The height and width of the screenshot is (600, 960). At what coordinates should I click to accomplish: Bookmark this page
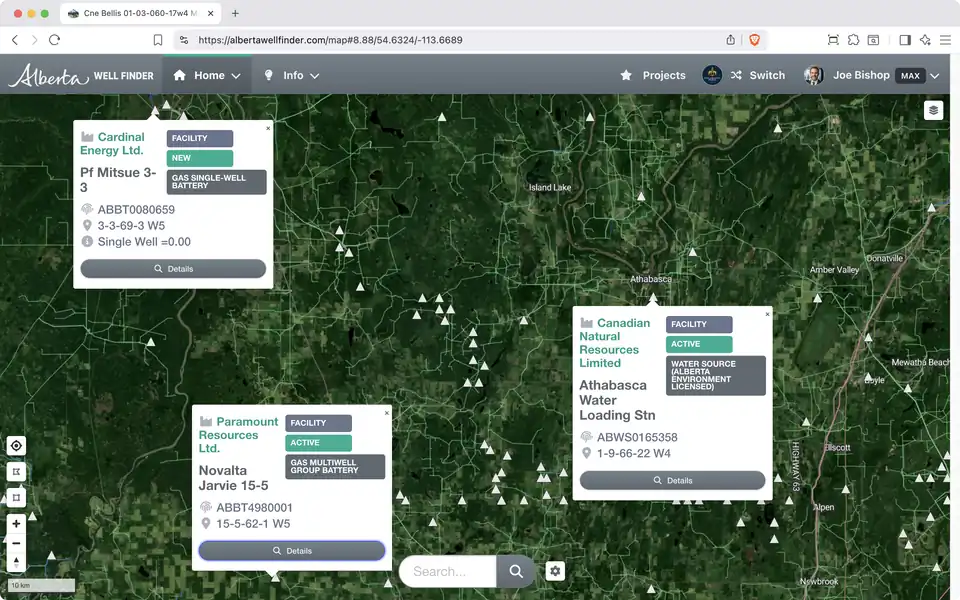157,40
